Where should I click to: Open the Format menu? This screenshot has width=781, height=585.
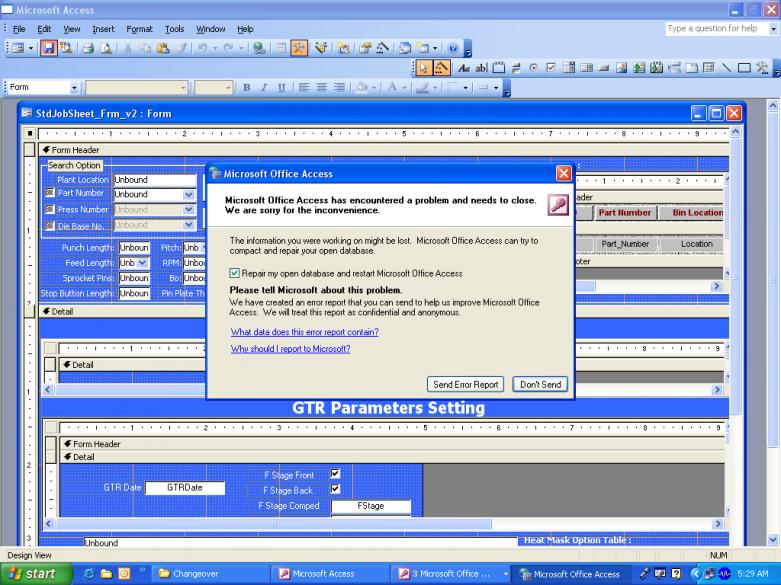pyautogui.click(x=139, y=29)
